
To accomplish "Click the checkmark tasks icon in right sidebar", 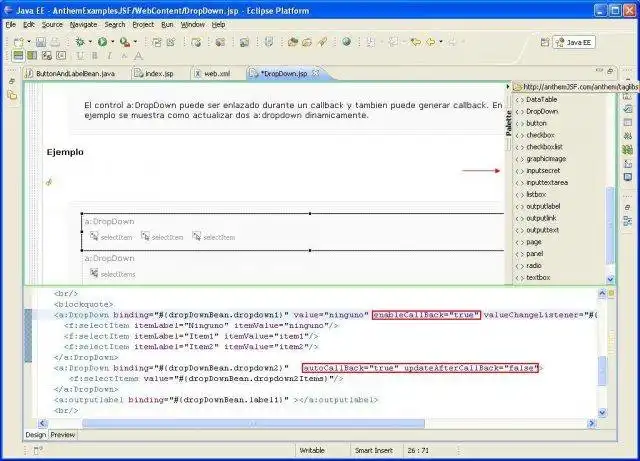I will click(x=628, y=108).
